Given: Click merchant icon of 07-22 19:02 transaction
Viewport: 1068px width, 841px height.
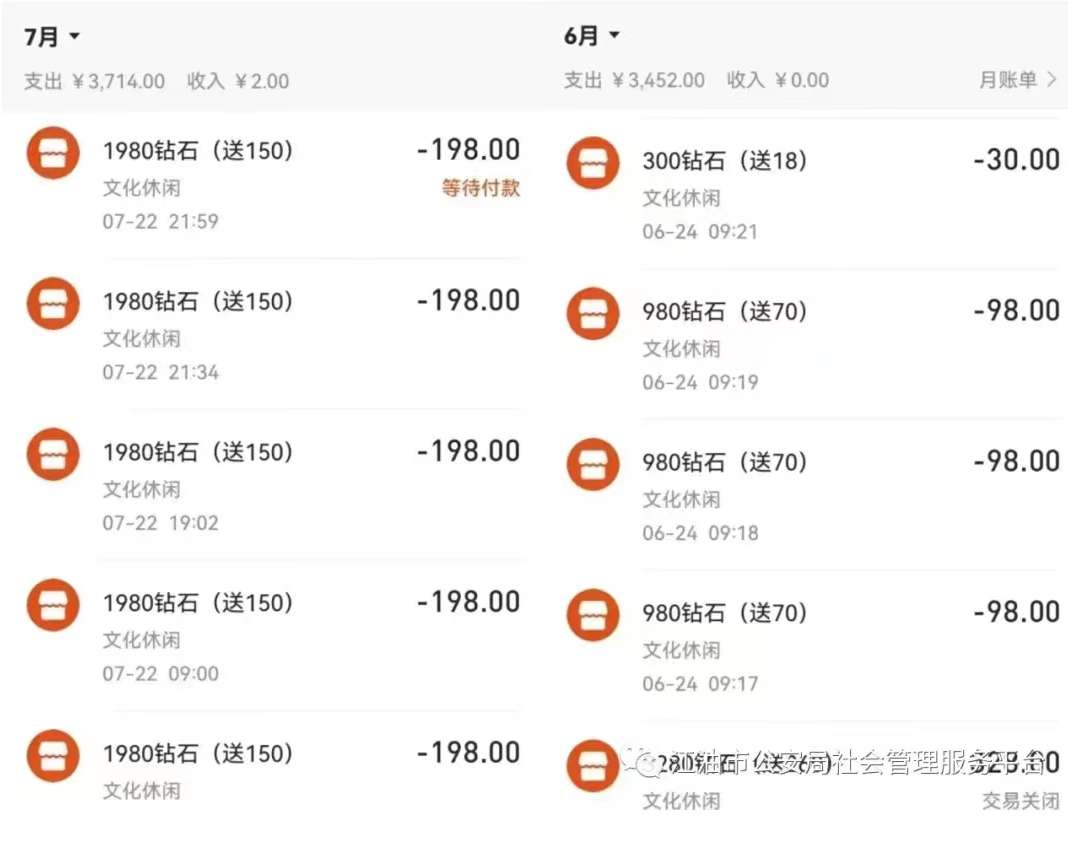Looking at the screenshot, I should pos(53,455).
